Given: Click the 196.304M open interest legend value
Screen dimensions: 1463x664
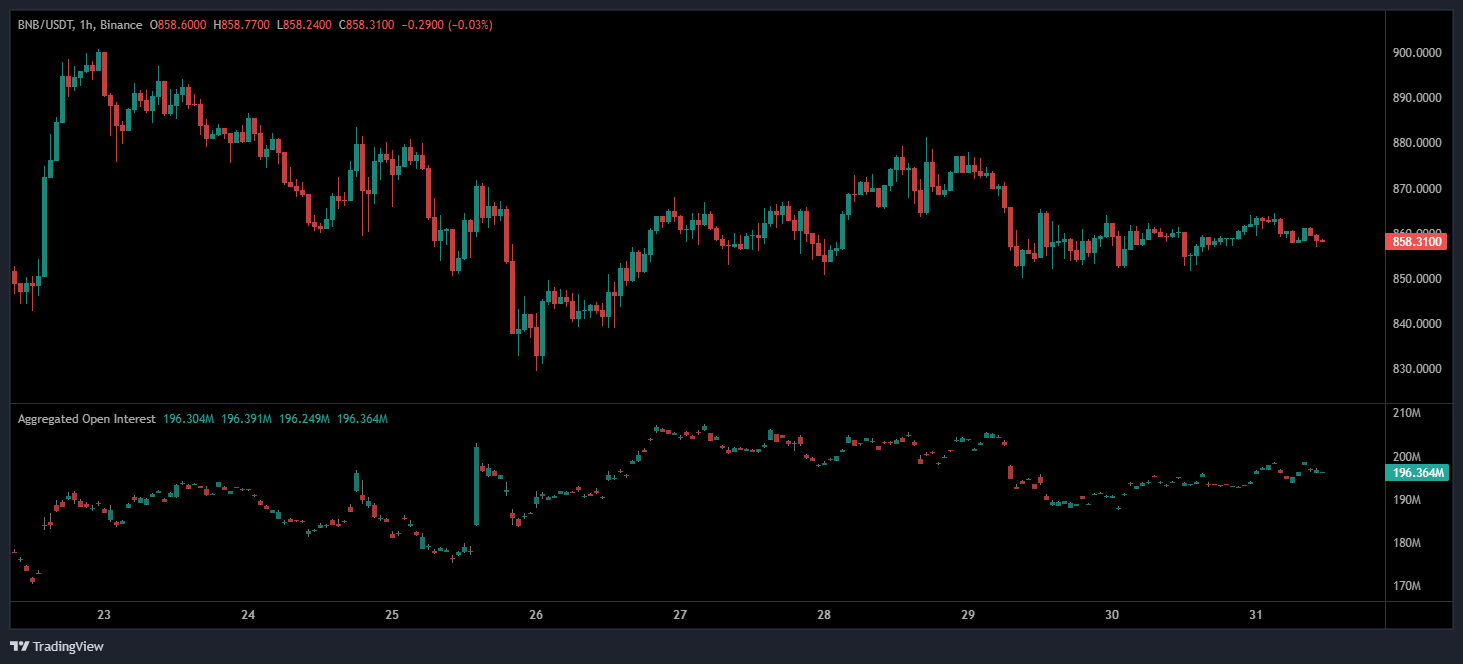Looking at the screenshot, I should click(x=188, y=419).
